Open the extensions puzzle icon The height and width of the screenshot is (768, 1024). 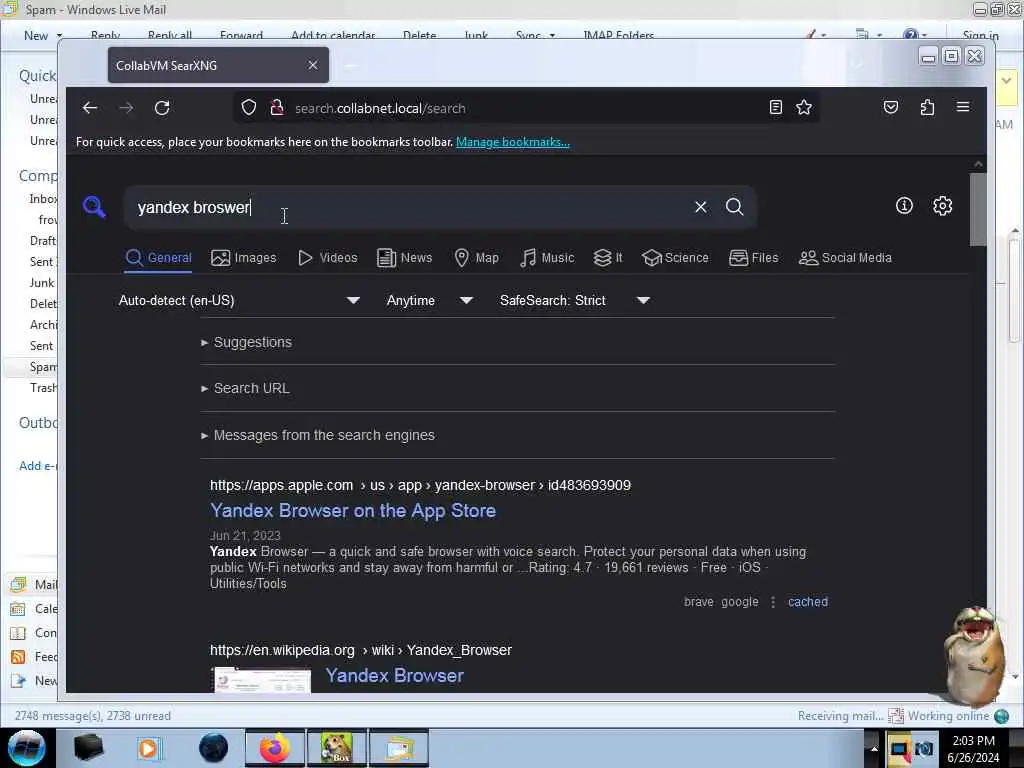(x=927, y=107)
